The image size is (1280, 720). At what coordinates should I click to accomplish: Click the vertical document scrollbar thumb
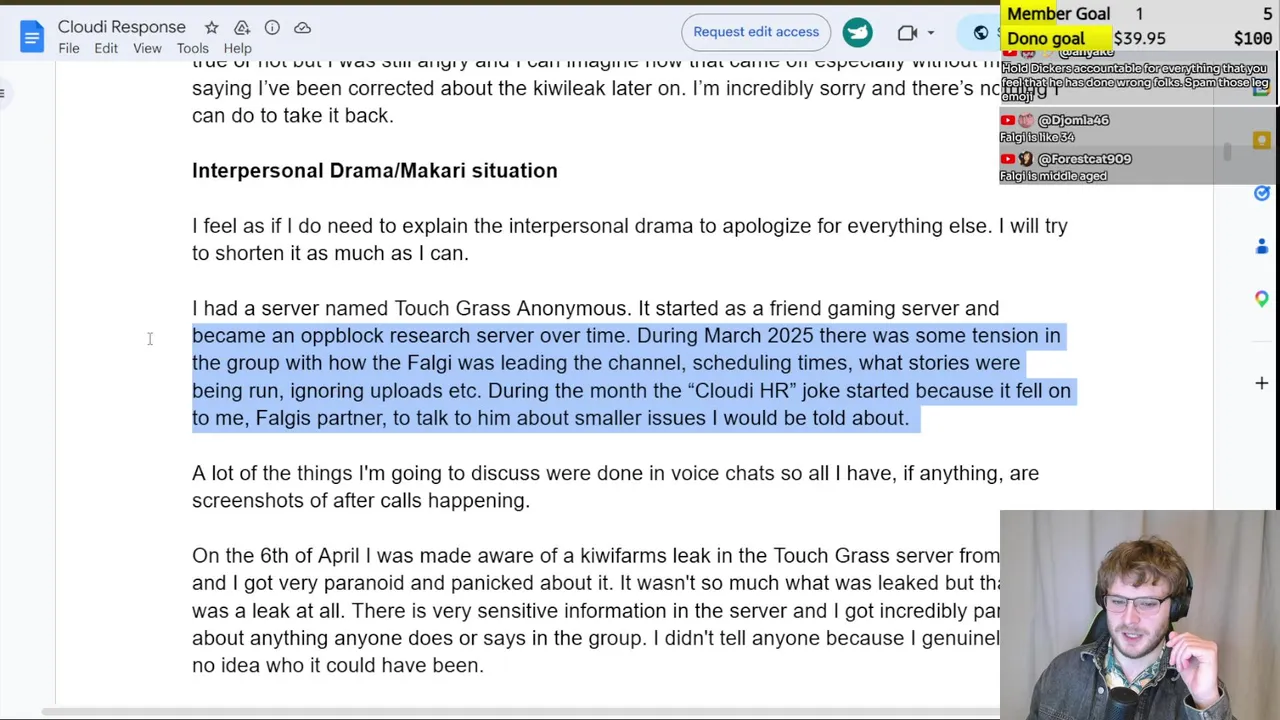click(1227, 152)
